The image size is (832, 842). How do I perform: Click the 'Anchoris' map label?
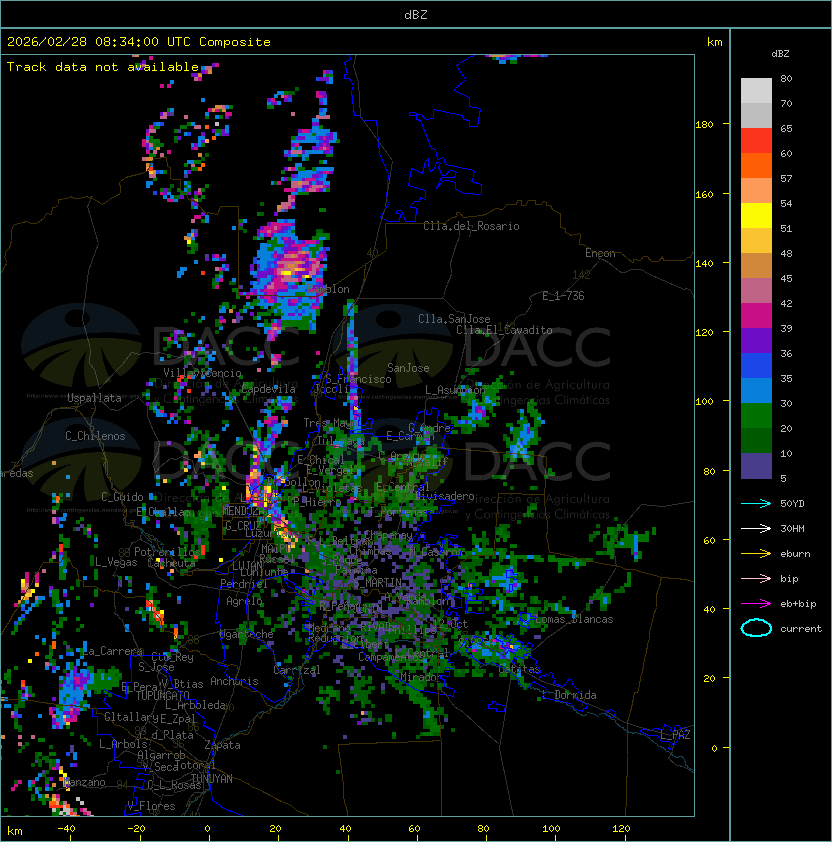click(234, 681)
